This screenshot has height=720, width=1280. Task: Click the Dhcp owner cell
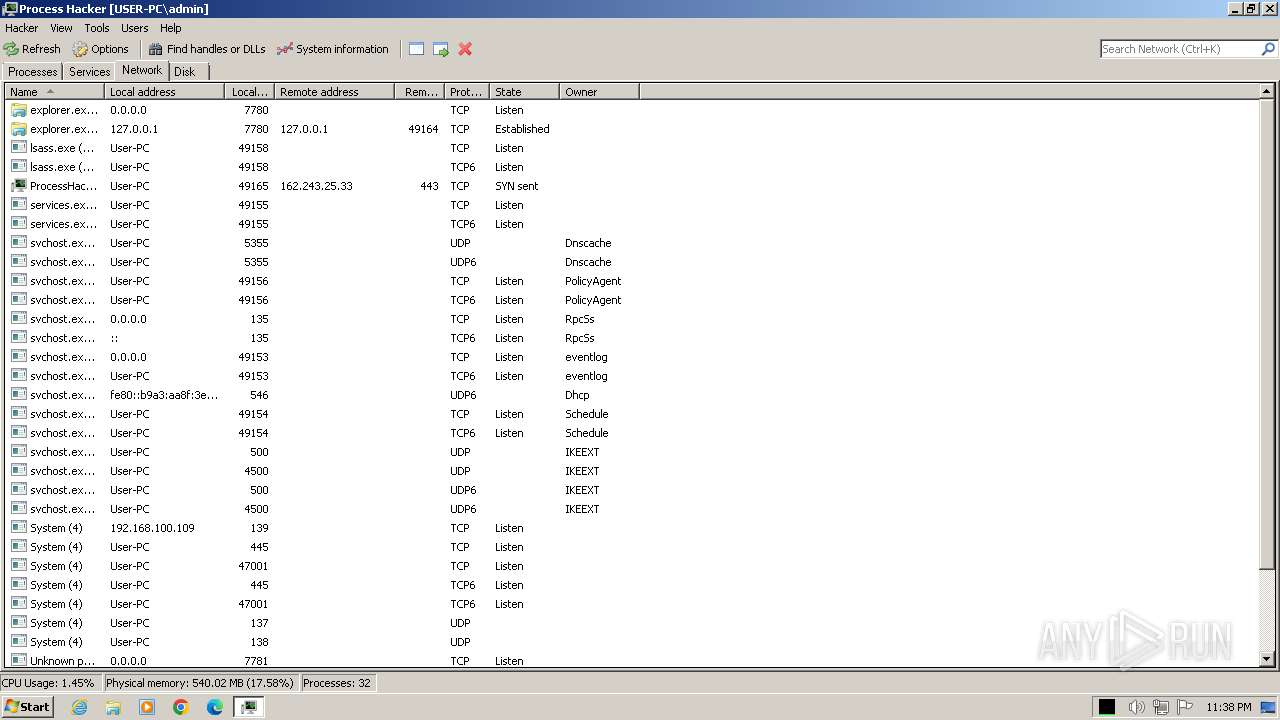(x=577, y=395)
